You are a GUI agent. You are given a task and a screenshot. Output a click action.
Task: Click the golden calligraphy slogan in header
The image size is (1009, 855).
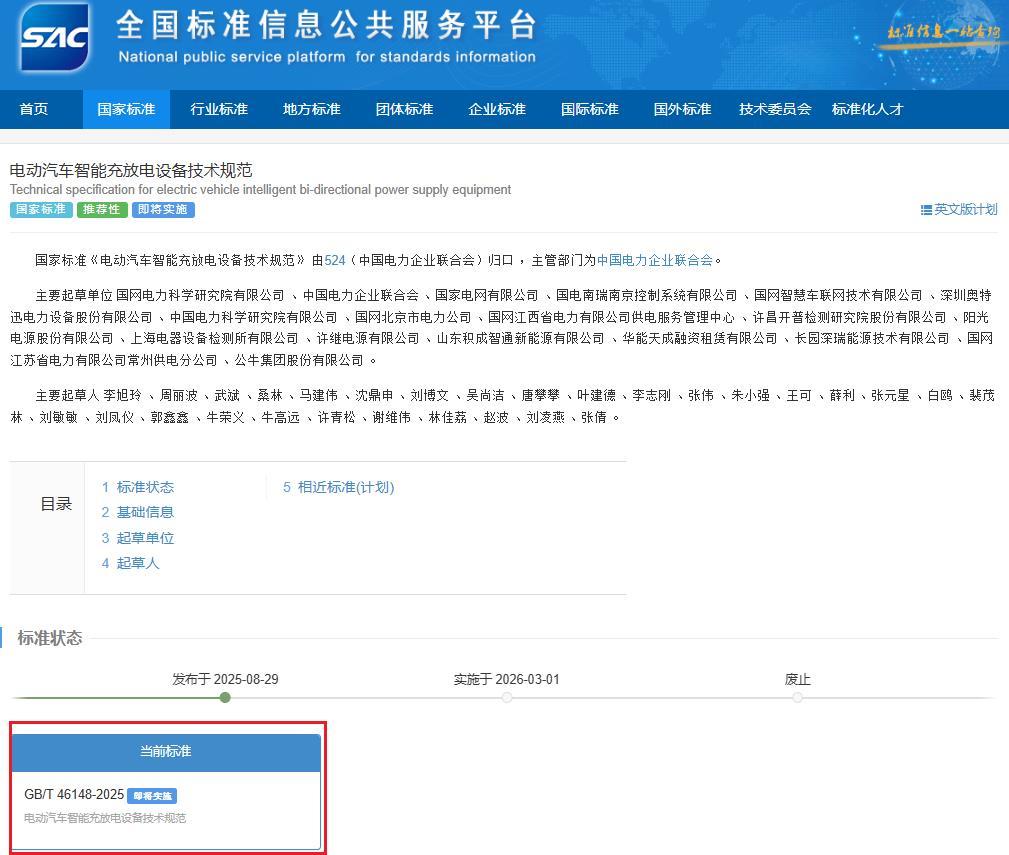(942, 32)
